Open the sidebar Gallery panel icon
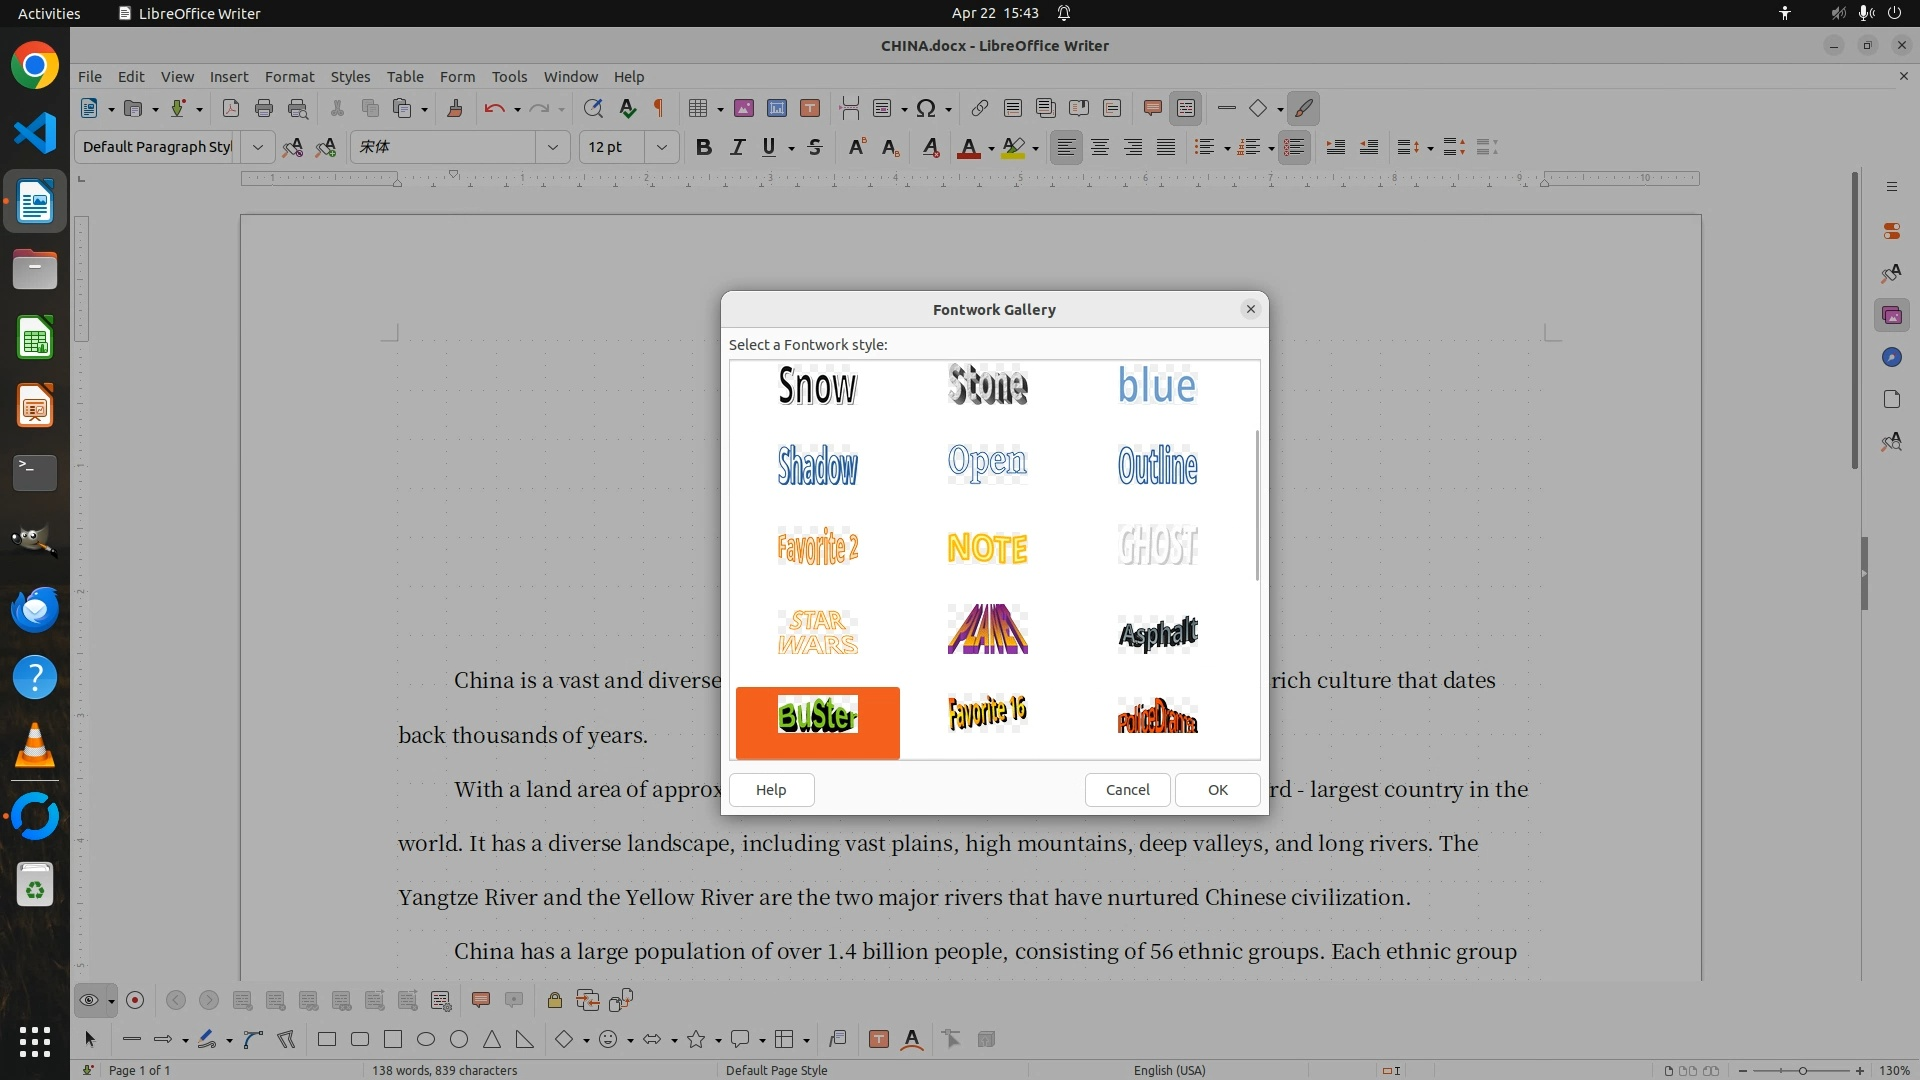1920x1080 pixels. tap(1891, 316)
